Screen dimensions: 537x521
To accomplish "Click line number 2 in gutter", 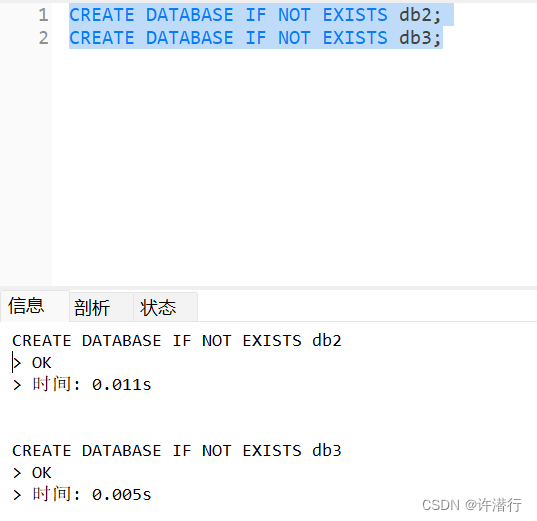I will coord(43,38).
